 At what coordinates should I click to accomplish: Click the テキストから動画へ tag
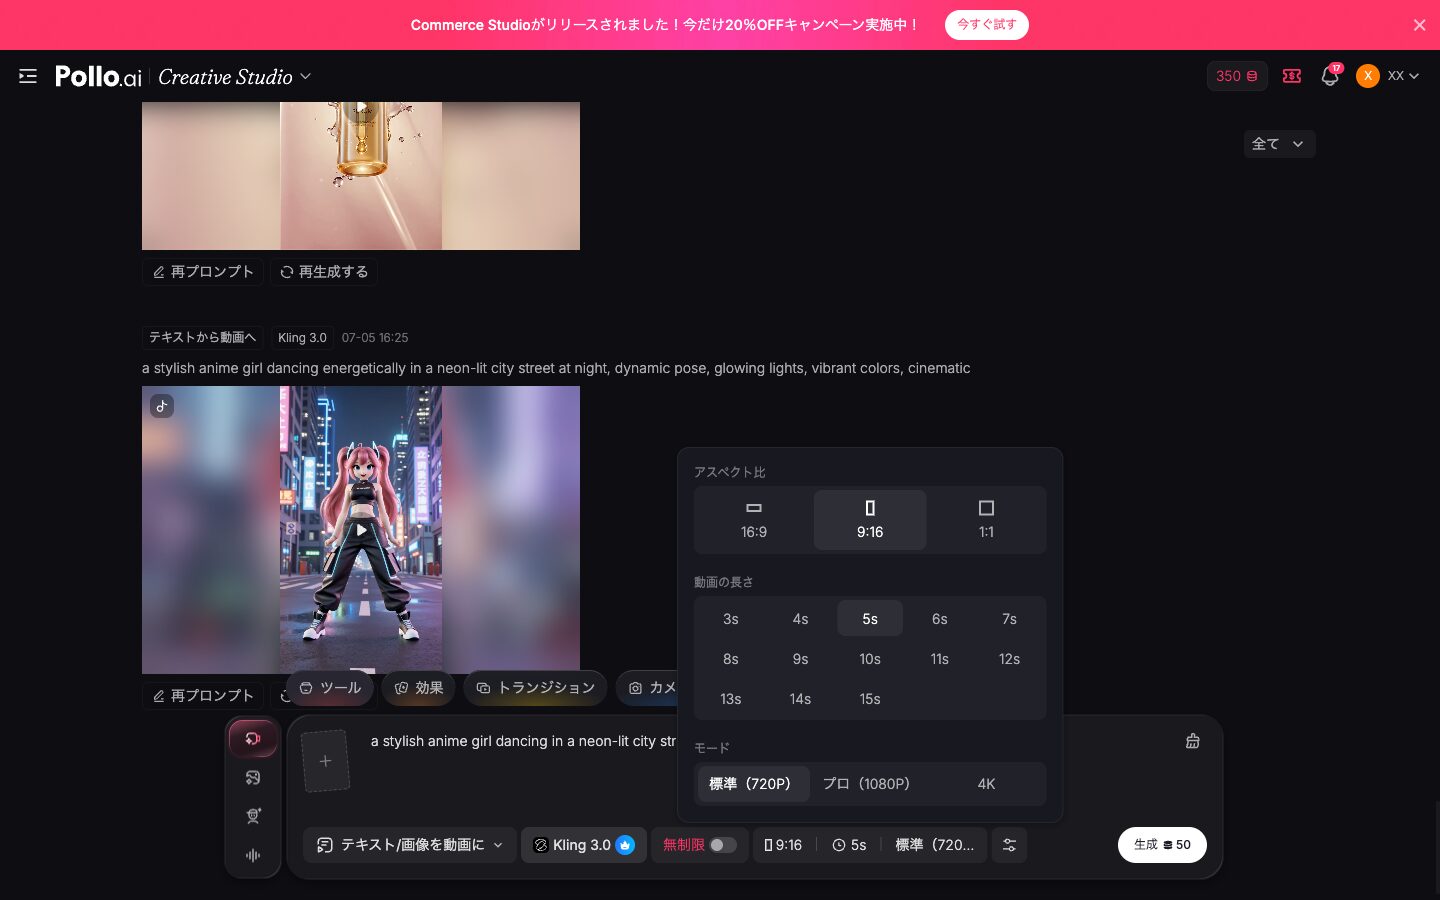pyautogui.click(x=203, y=337)
